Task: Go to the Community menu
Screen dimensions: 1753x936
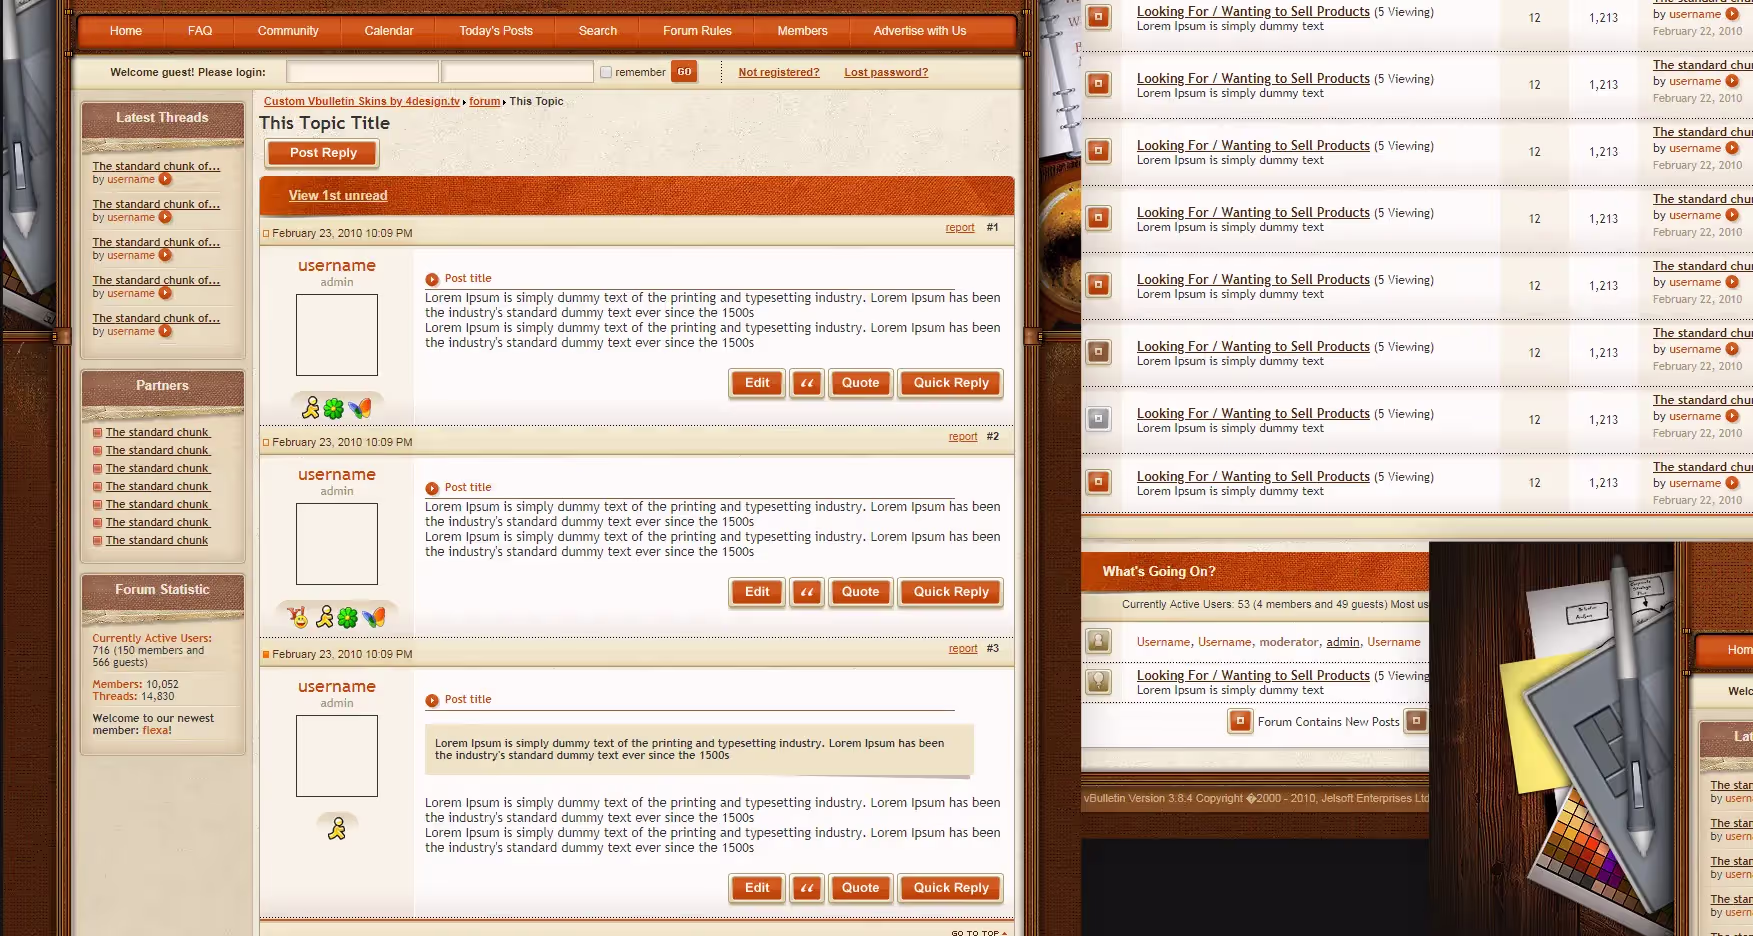Action: (288, 31)
